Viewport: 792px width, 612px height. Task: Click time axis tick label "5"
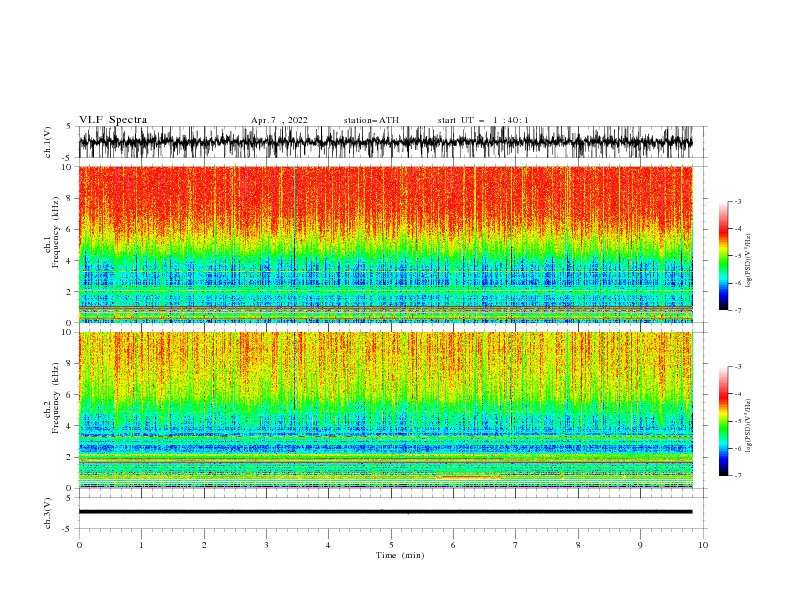(391, 545)
